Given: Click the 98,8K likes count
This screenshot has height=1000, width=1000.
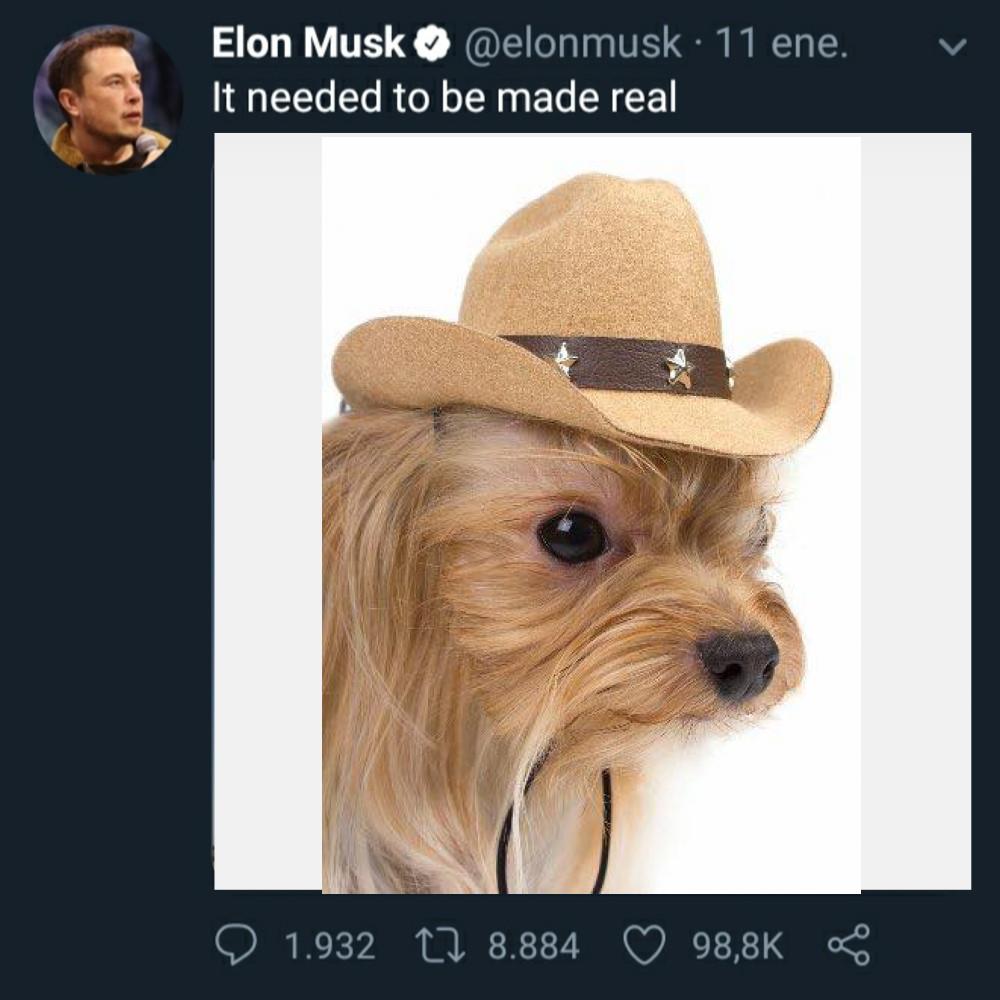Looking at the screenshot, I should click(738, 946).
